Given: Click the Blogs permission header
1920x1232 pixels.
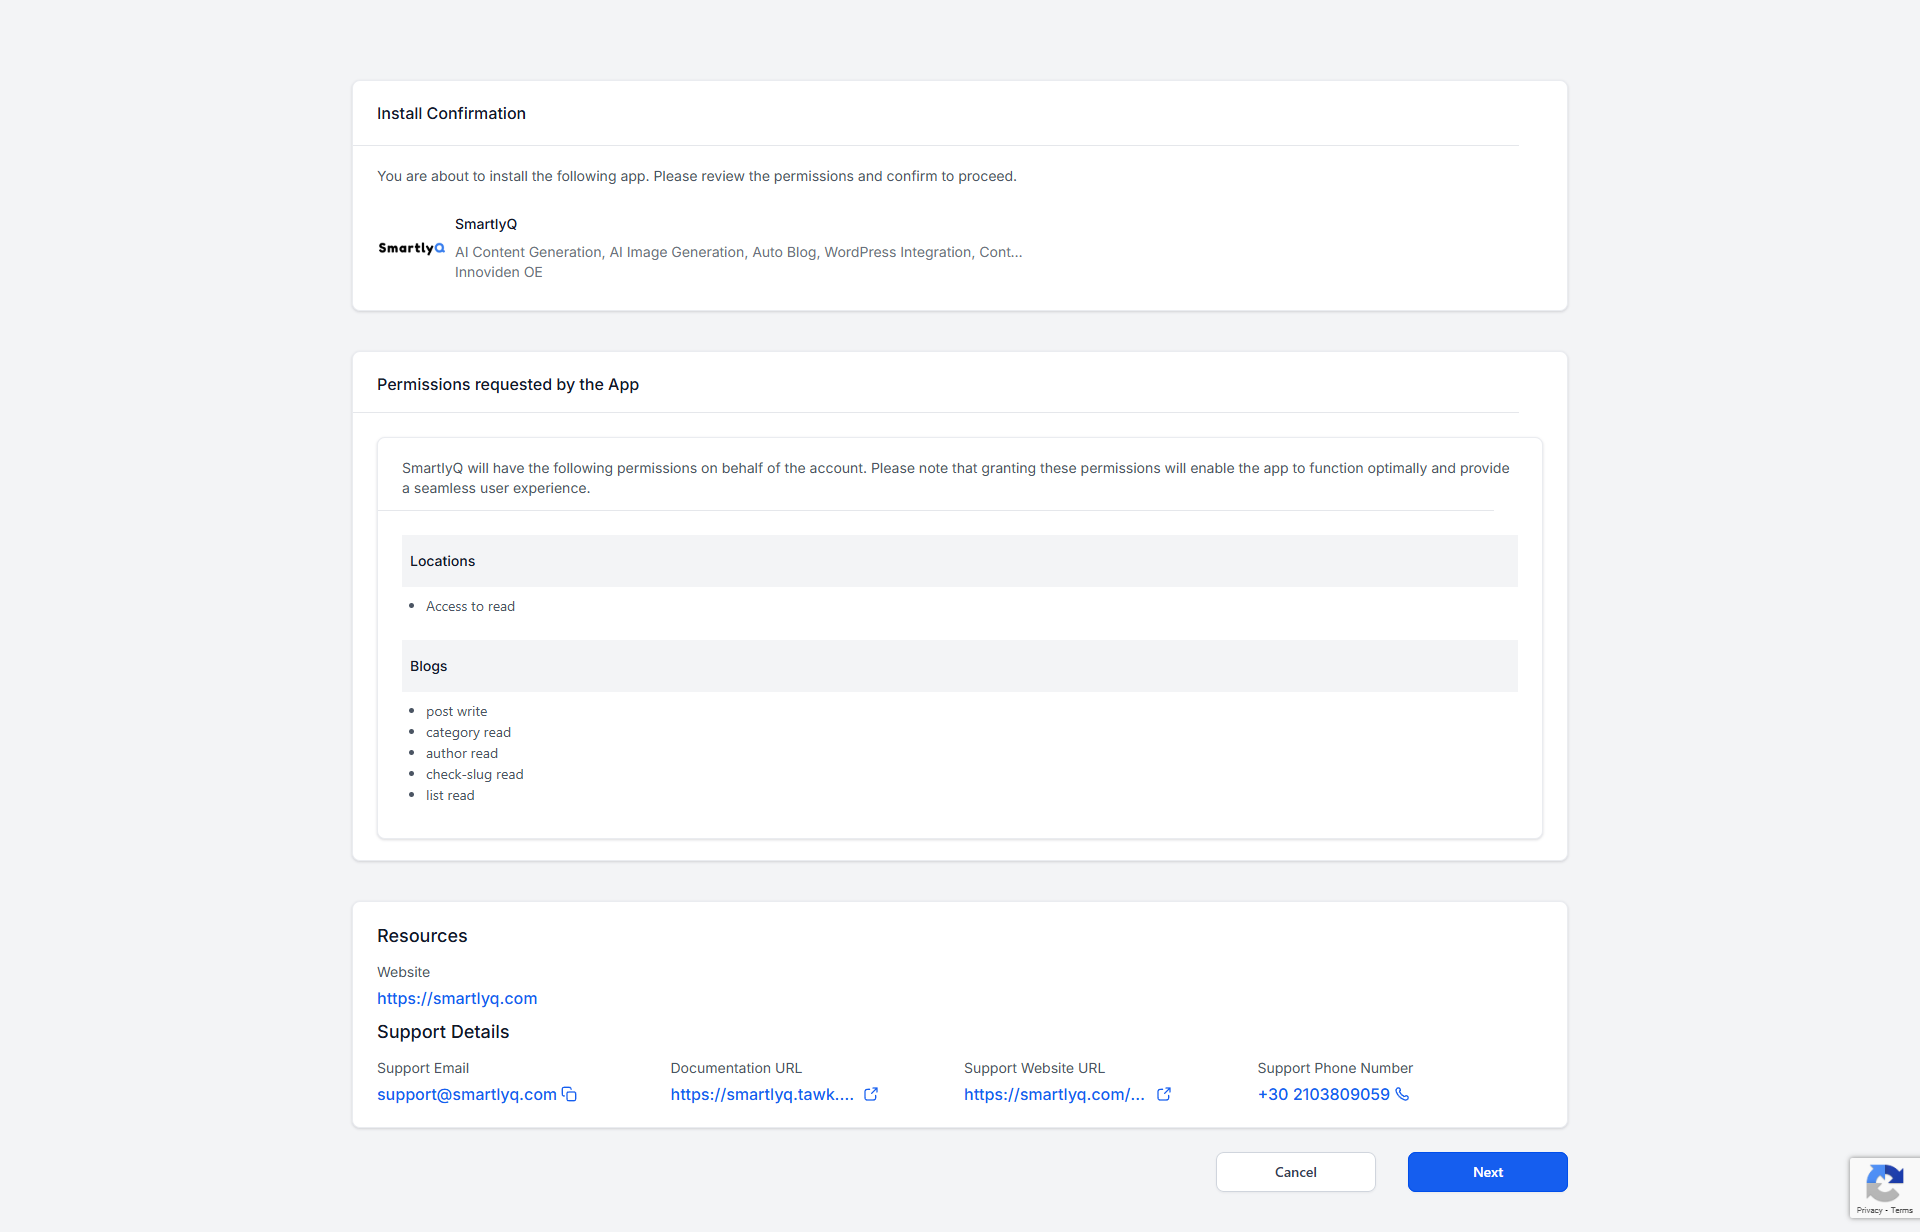Looking at the screenshot, I should tap(959, 666).
